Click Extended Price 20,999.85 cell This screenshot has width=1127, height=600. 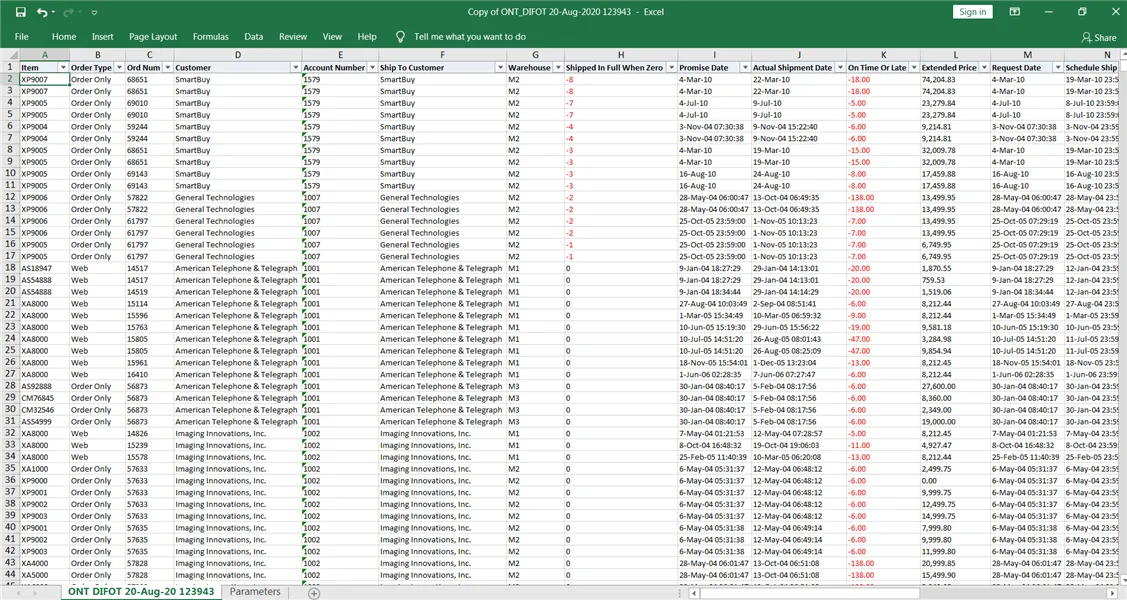(954, 563)
